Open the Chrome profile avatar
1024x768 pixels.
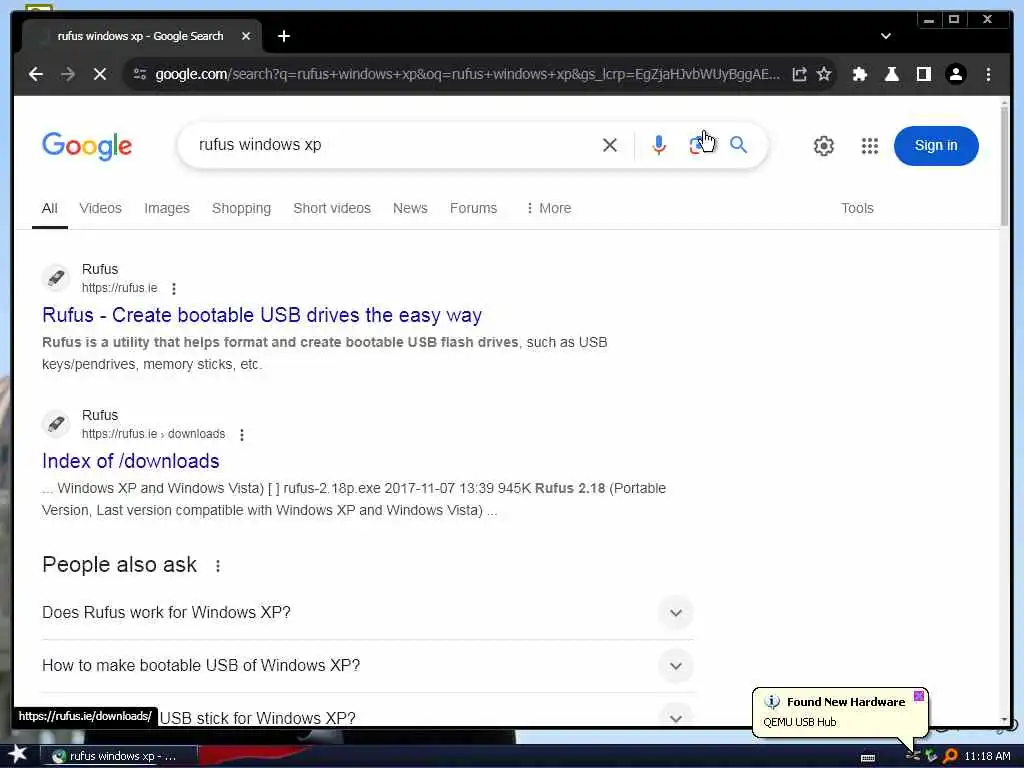coord(955,74)
